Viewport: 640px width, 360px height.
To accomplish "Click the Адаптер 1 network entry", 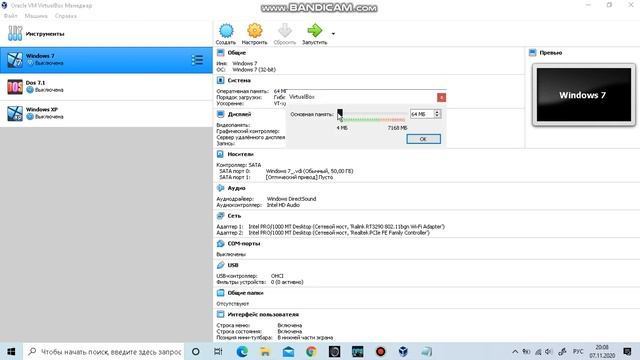I will click(330, 227).
